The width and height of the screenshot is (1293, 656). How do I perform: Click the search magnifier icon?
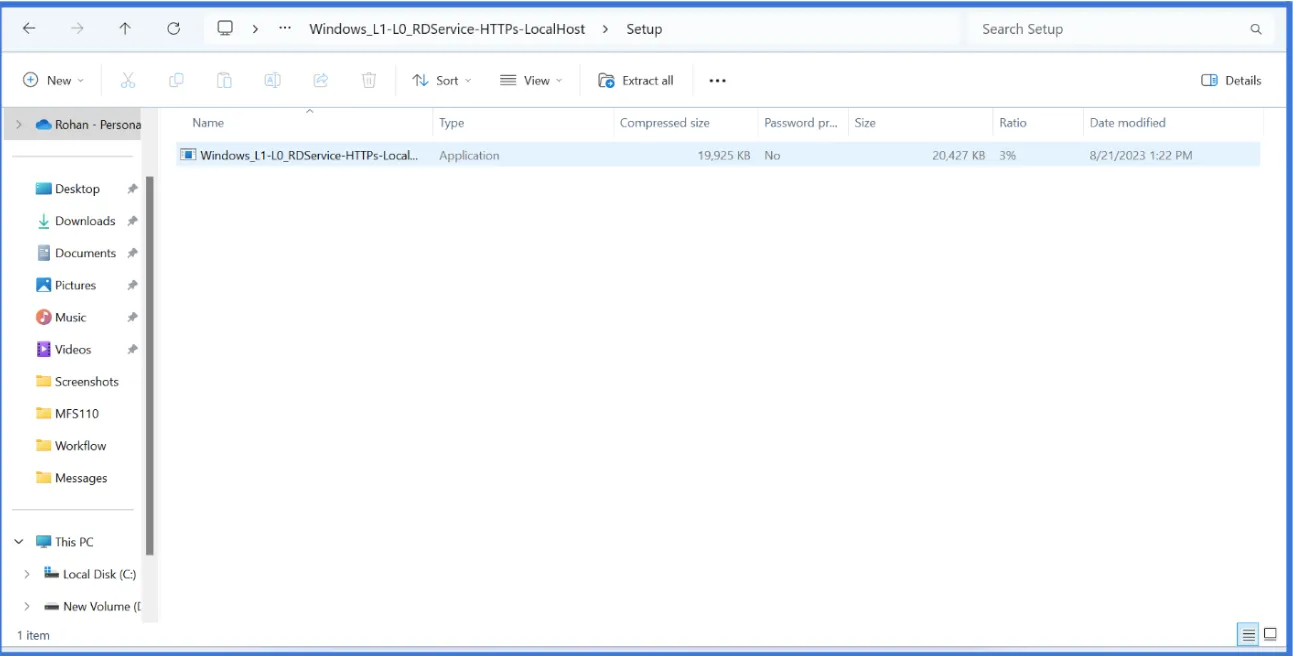[x=1256, y=29]
